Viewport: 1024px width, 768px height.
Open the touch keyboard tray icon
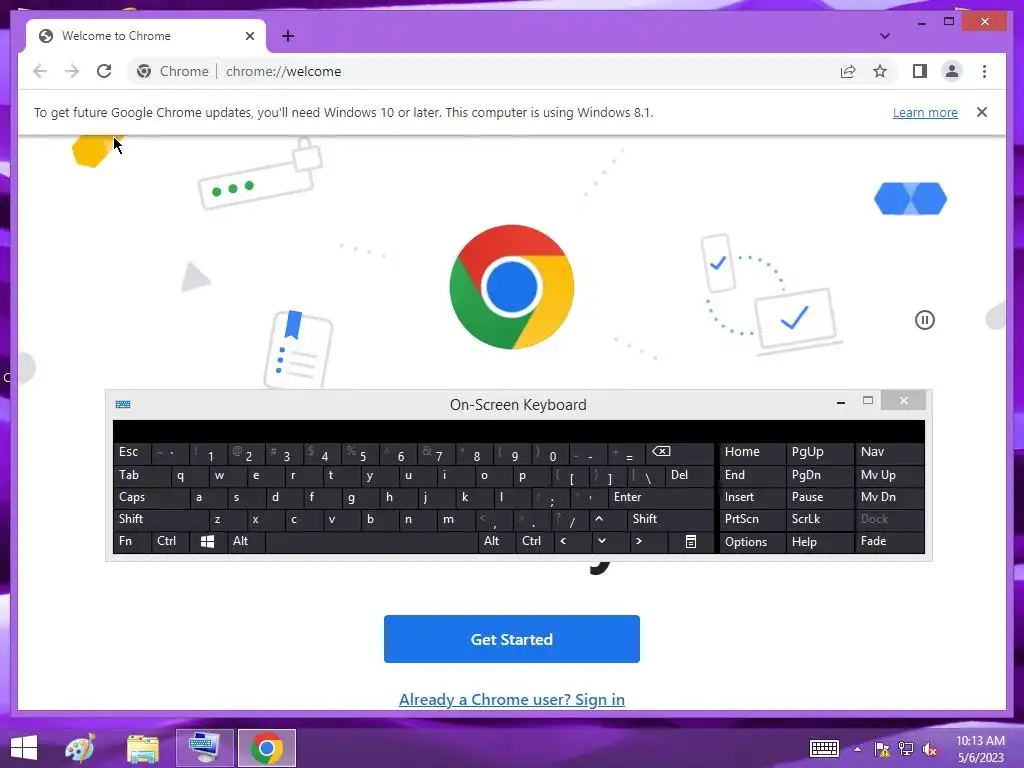[x=824, y=748]
